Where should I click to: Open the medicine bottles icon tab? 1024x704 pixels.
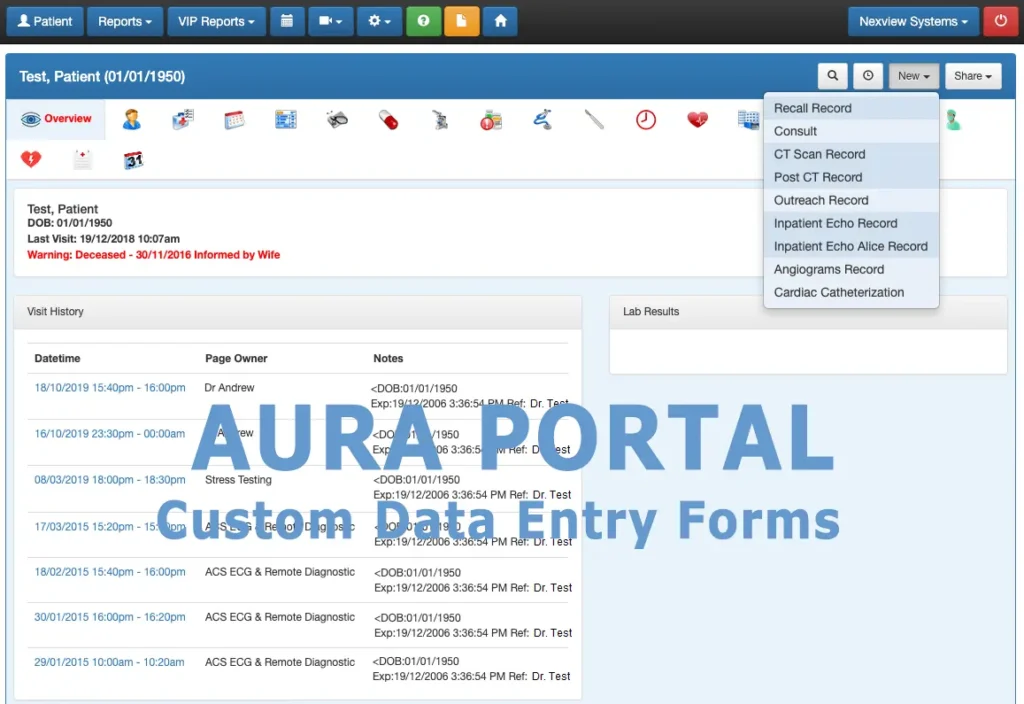491,120
